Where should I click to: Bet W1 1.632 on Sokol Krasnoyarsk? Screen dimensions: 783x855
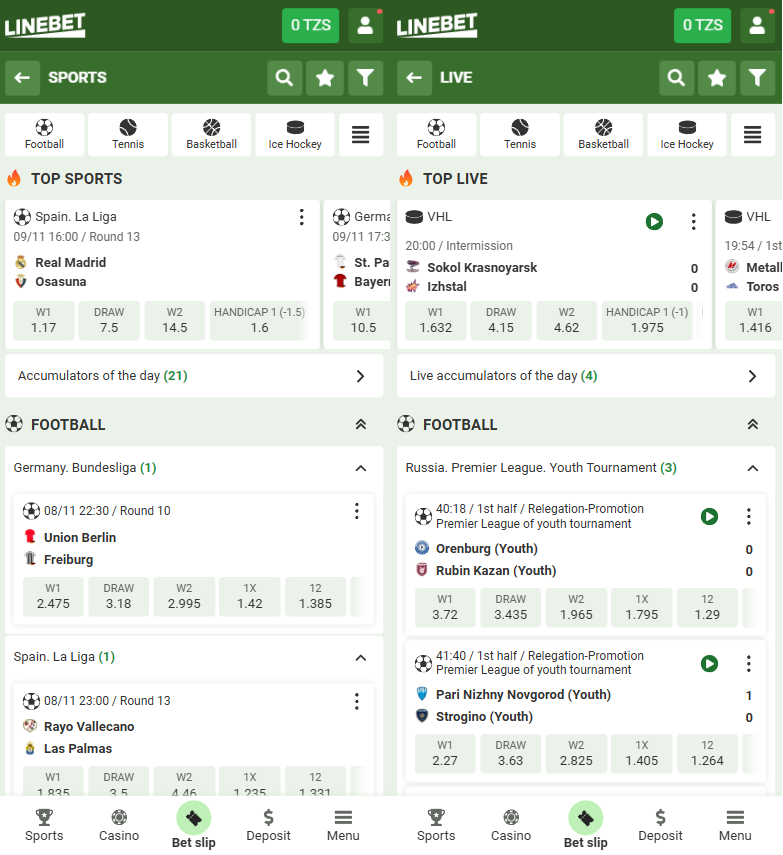pyautogui.click(x=436, y=321)
